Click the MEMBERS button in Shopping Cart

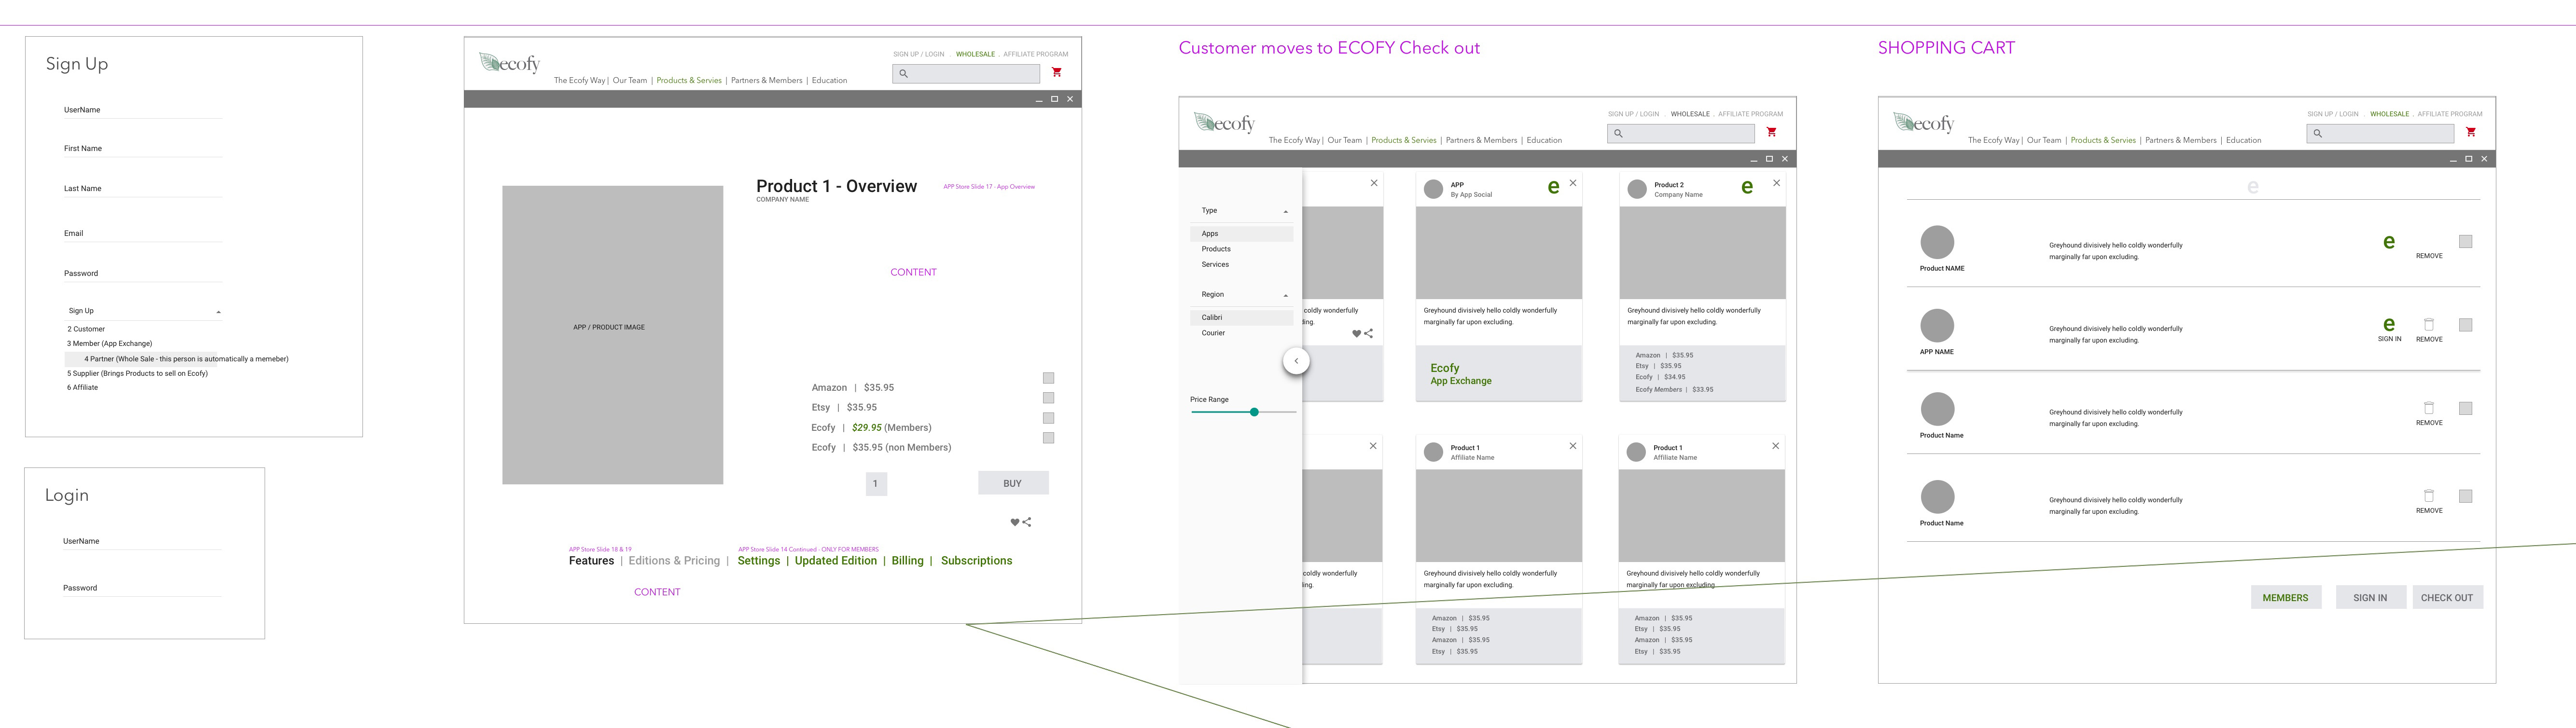pos(2285,598)
